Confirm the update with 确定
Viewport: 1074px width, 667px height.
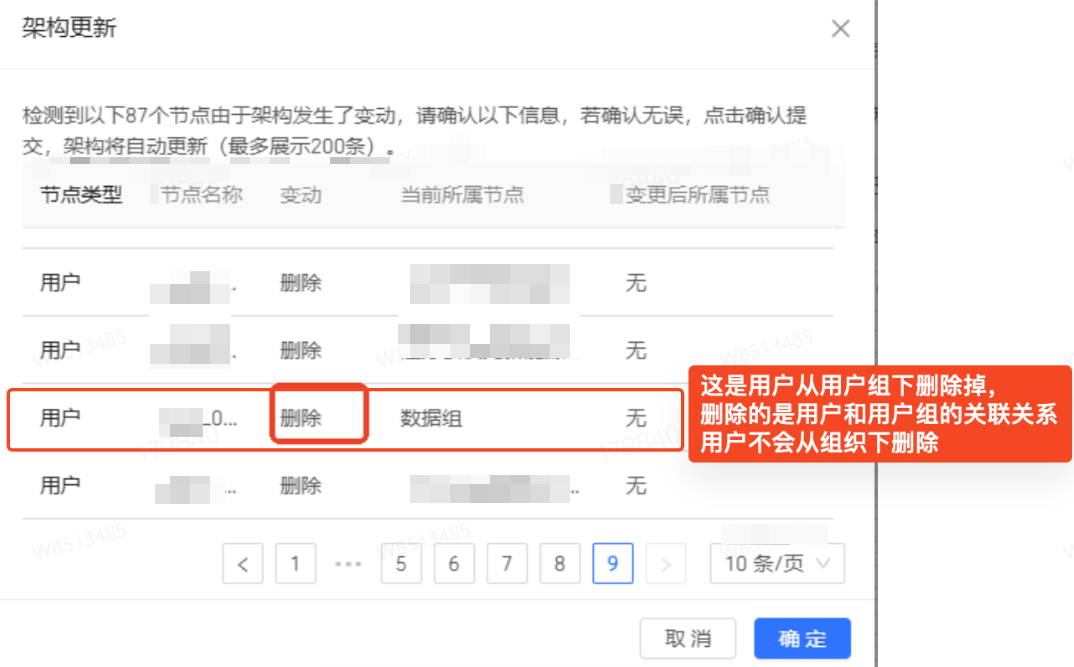point(802,639)
